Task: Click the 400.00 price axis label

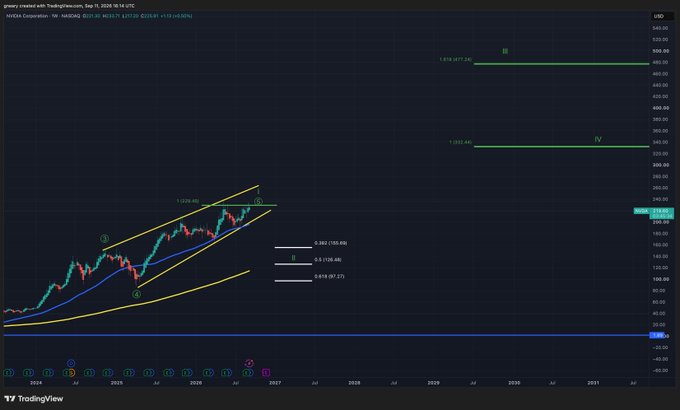Action: (660, 108)
